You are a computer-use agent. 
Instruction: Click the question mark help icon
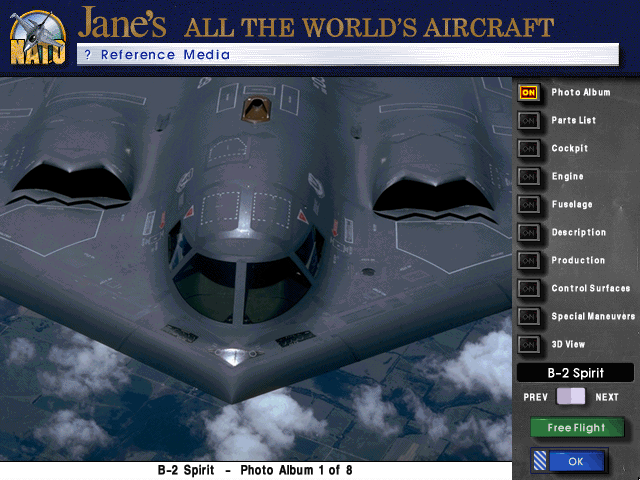coord(88,55)
